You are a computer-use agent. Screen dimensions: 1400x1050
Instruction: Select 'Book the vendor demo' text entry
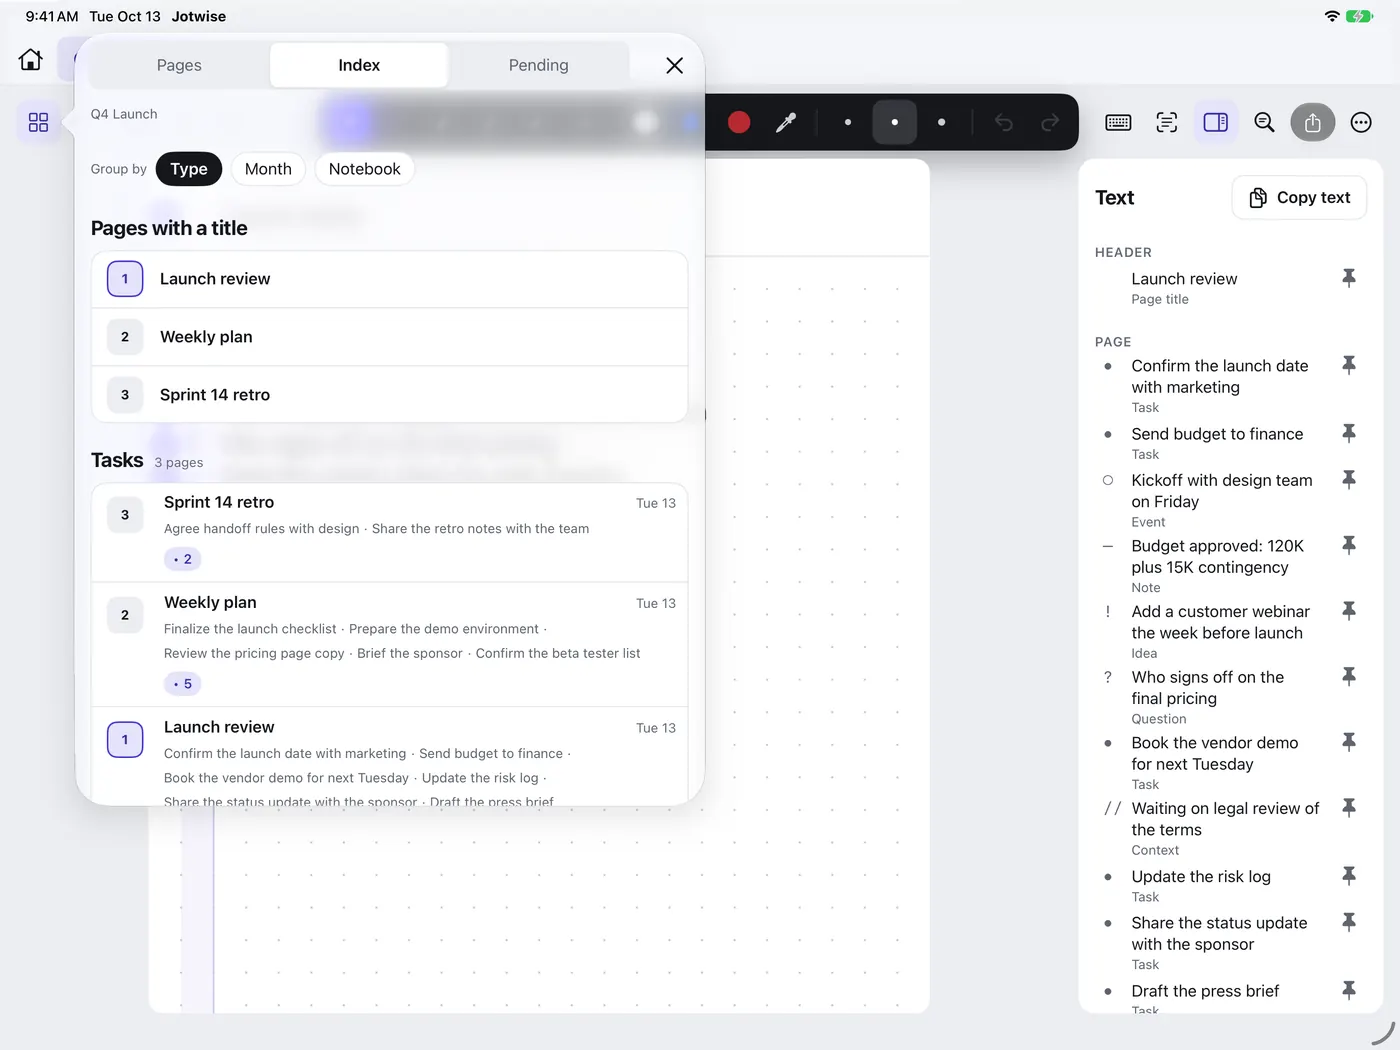pos(1214,753)
